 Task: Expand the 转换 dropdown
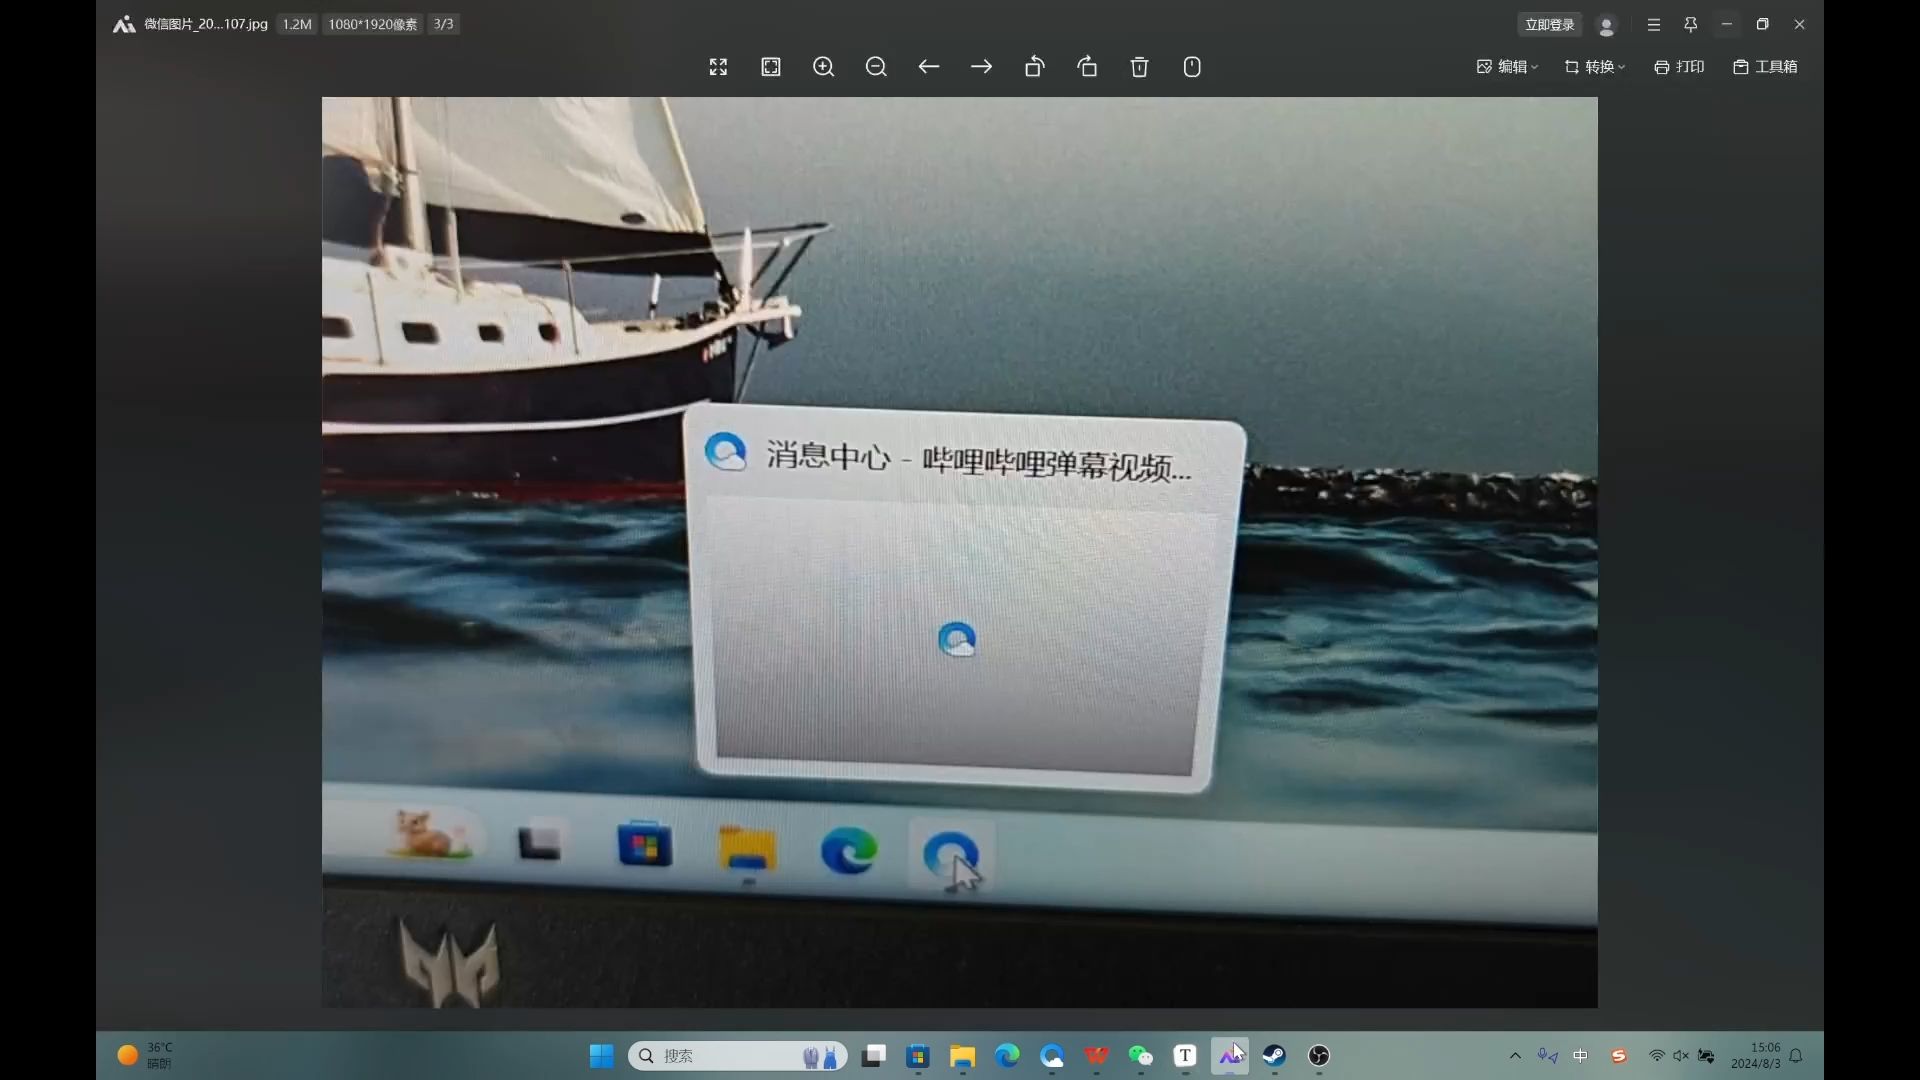click(1595, 67)
